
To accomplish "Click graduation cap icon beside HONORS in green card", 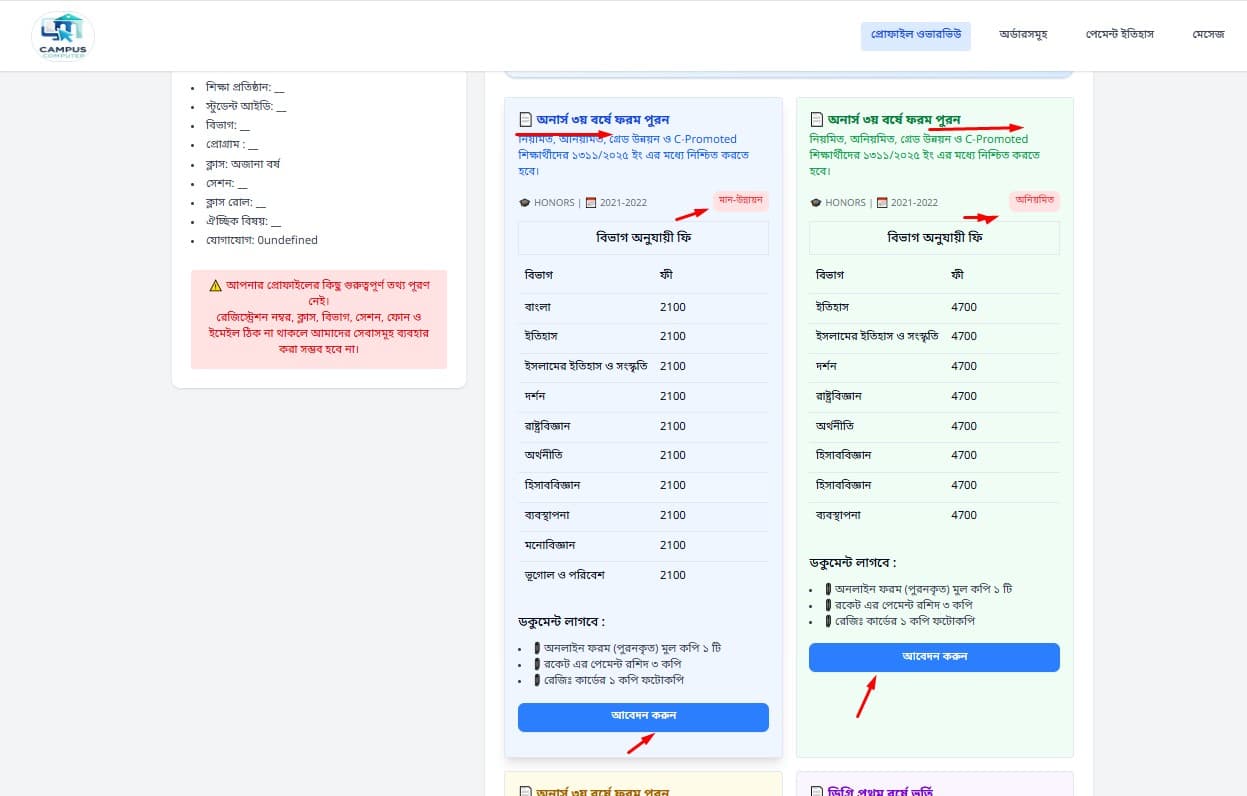I will pyautogui.click(x=816, y=203).
